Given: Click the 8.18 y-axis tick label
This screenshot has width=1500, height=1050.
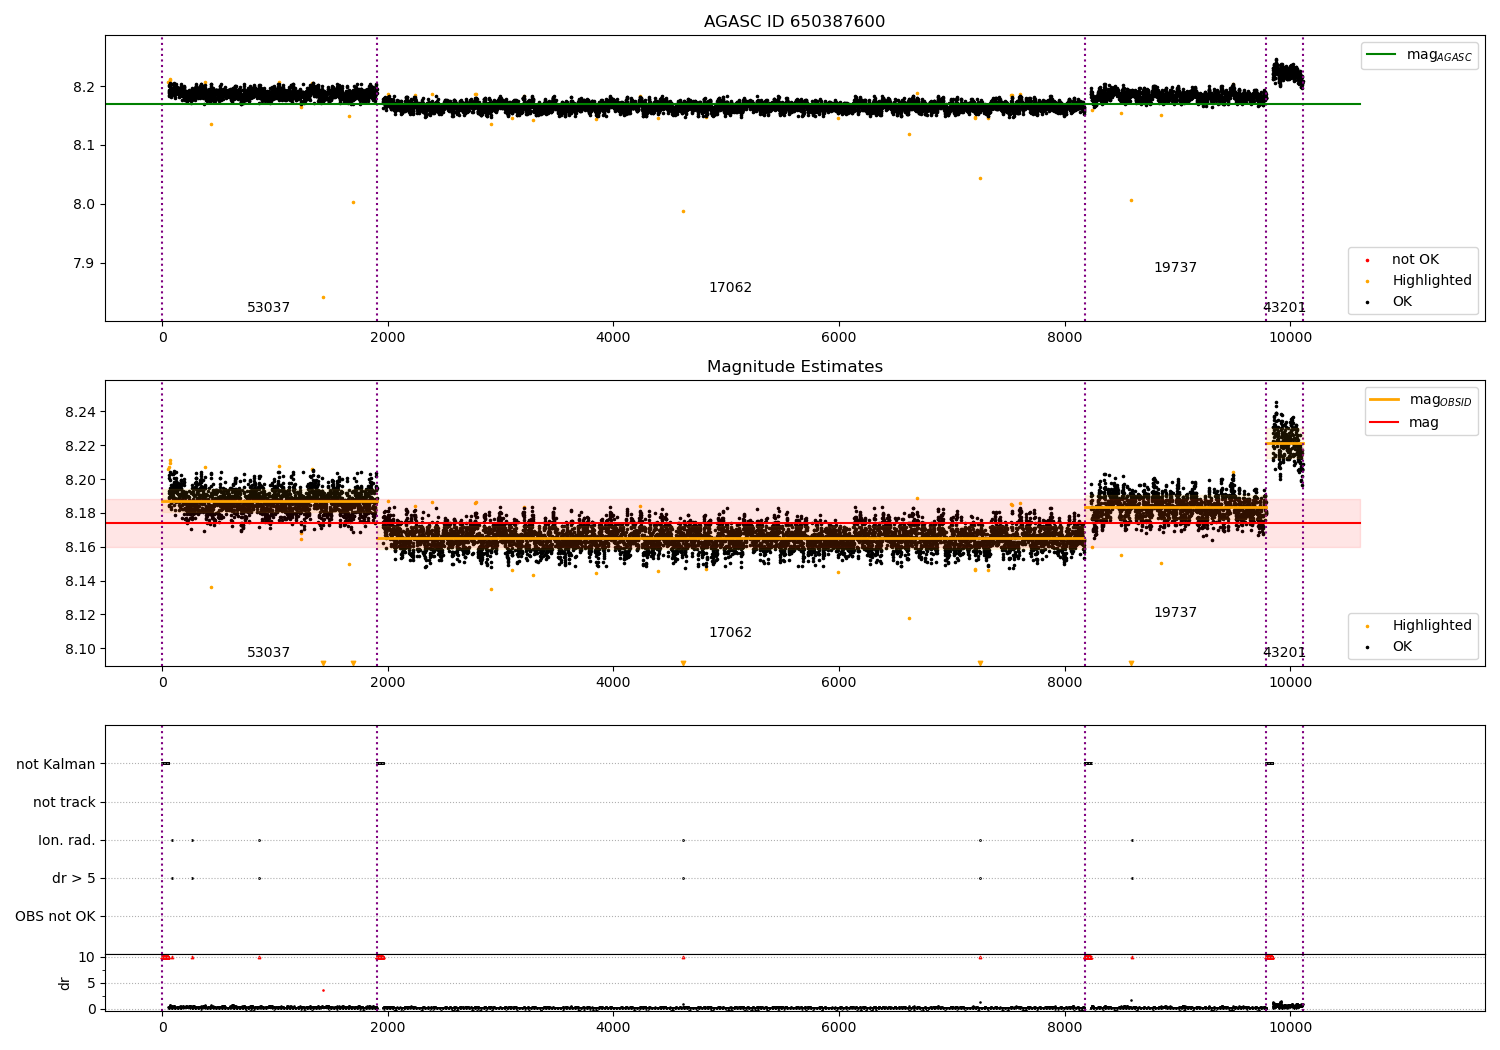Looking at the screenshot, I should click(81, 514).
